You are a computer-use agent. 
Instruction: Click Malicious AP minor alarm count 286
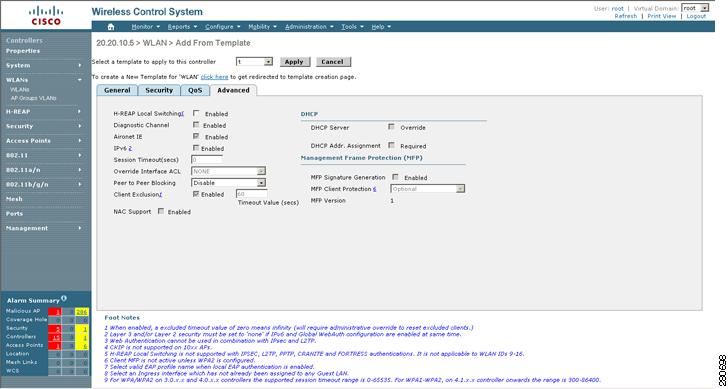(x=82, y=311)
